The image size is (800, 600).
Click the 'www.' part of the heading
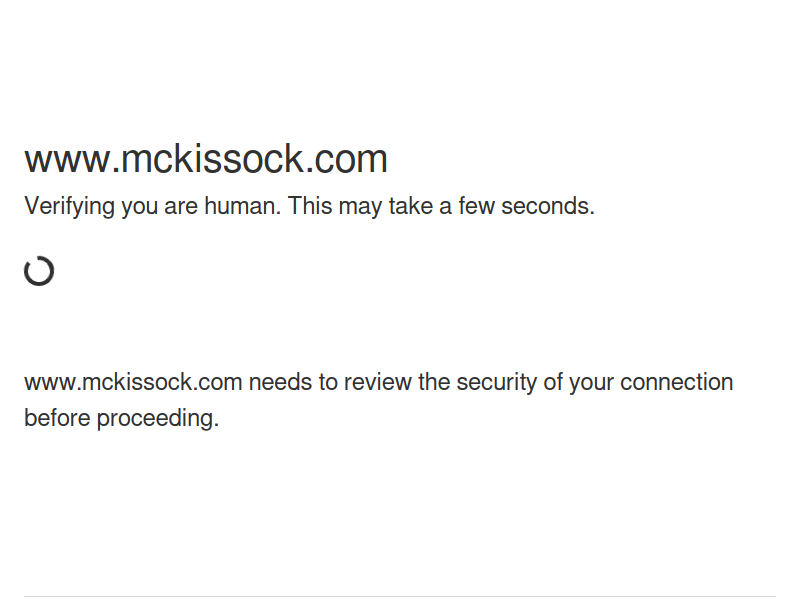pos(72,159)
